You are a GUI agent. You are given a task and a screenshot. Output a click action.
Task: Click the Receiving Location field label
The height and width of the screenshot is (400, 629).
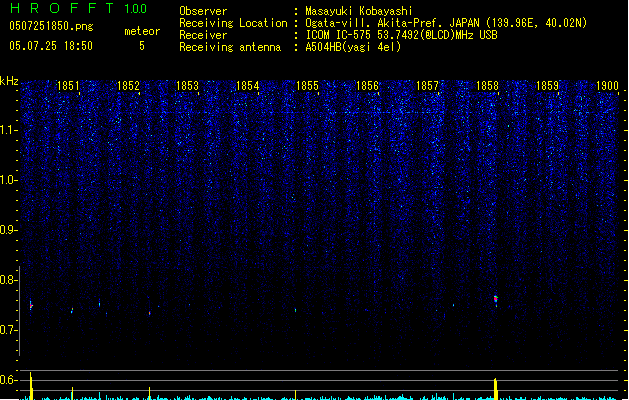click(233, 23)
